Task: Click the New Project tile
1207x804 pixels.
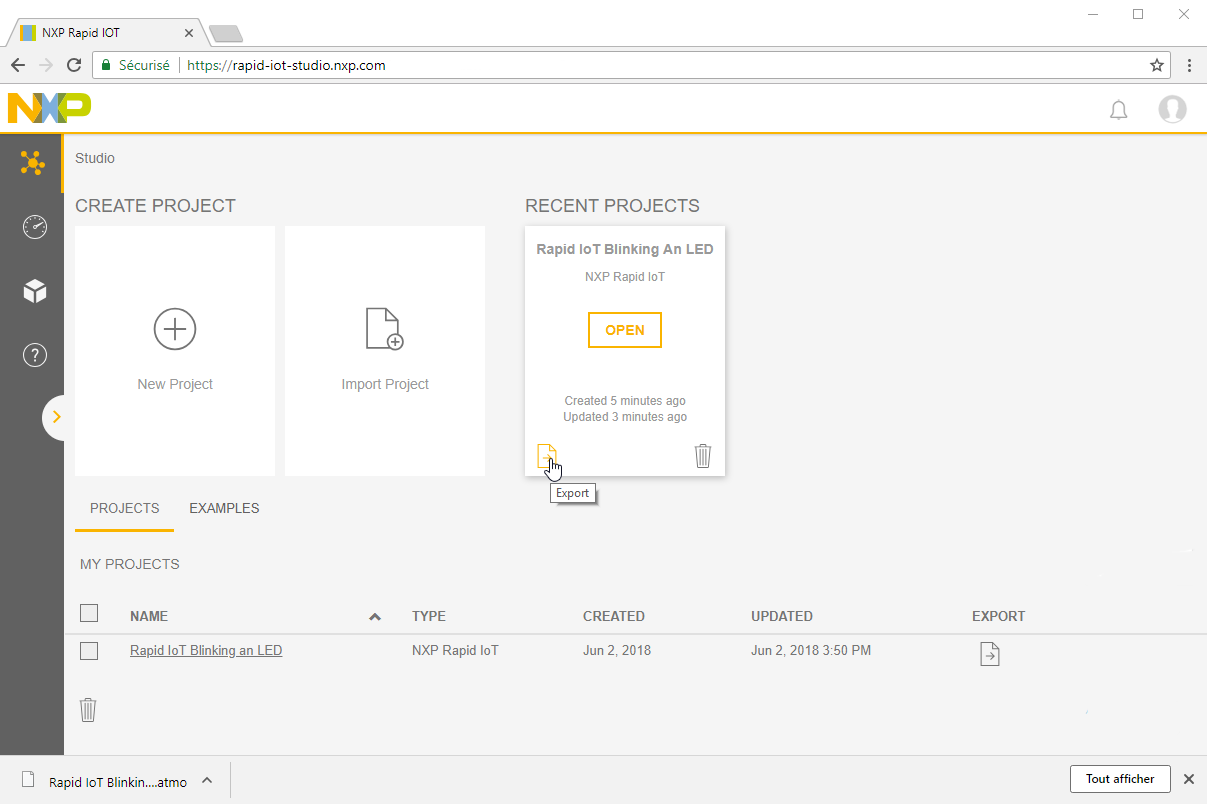Action: (x=175, y=351)
